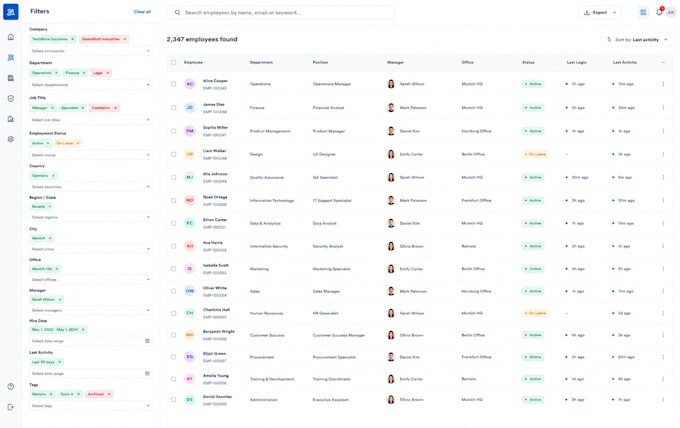The image size is (680, 428).
Task: Click the Clear all filters link
Action: coord(142,12)
